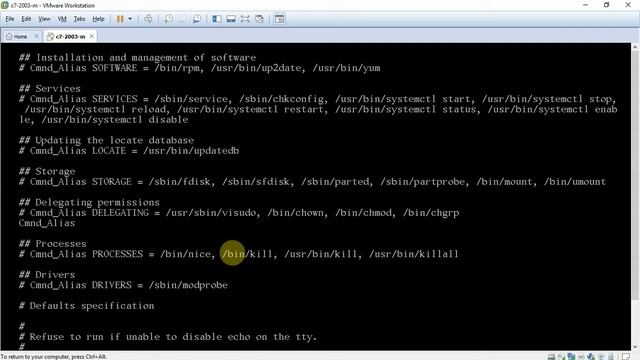640x360 pixels.
Task: Click the scrollbar up arrow
Action: tap(636, 47)
